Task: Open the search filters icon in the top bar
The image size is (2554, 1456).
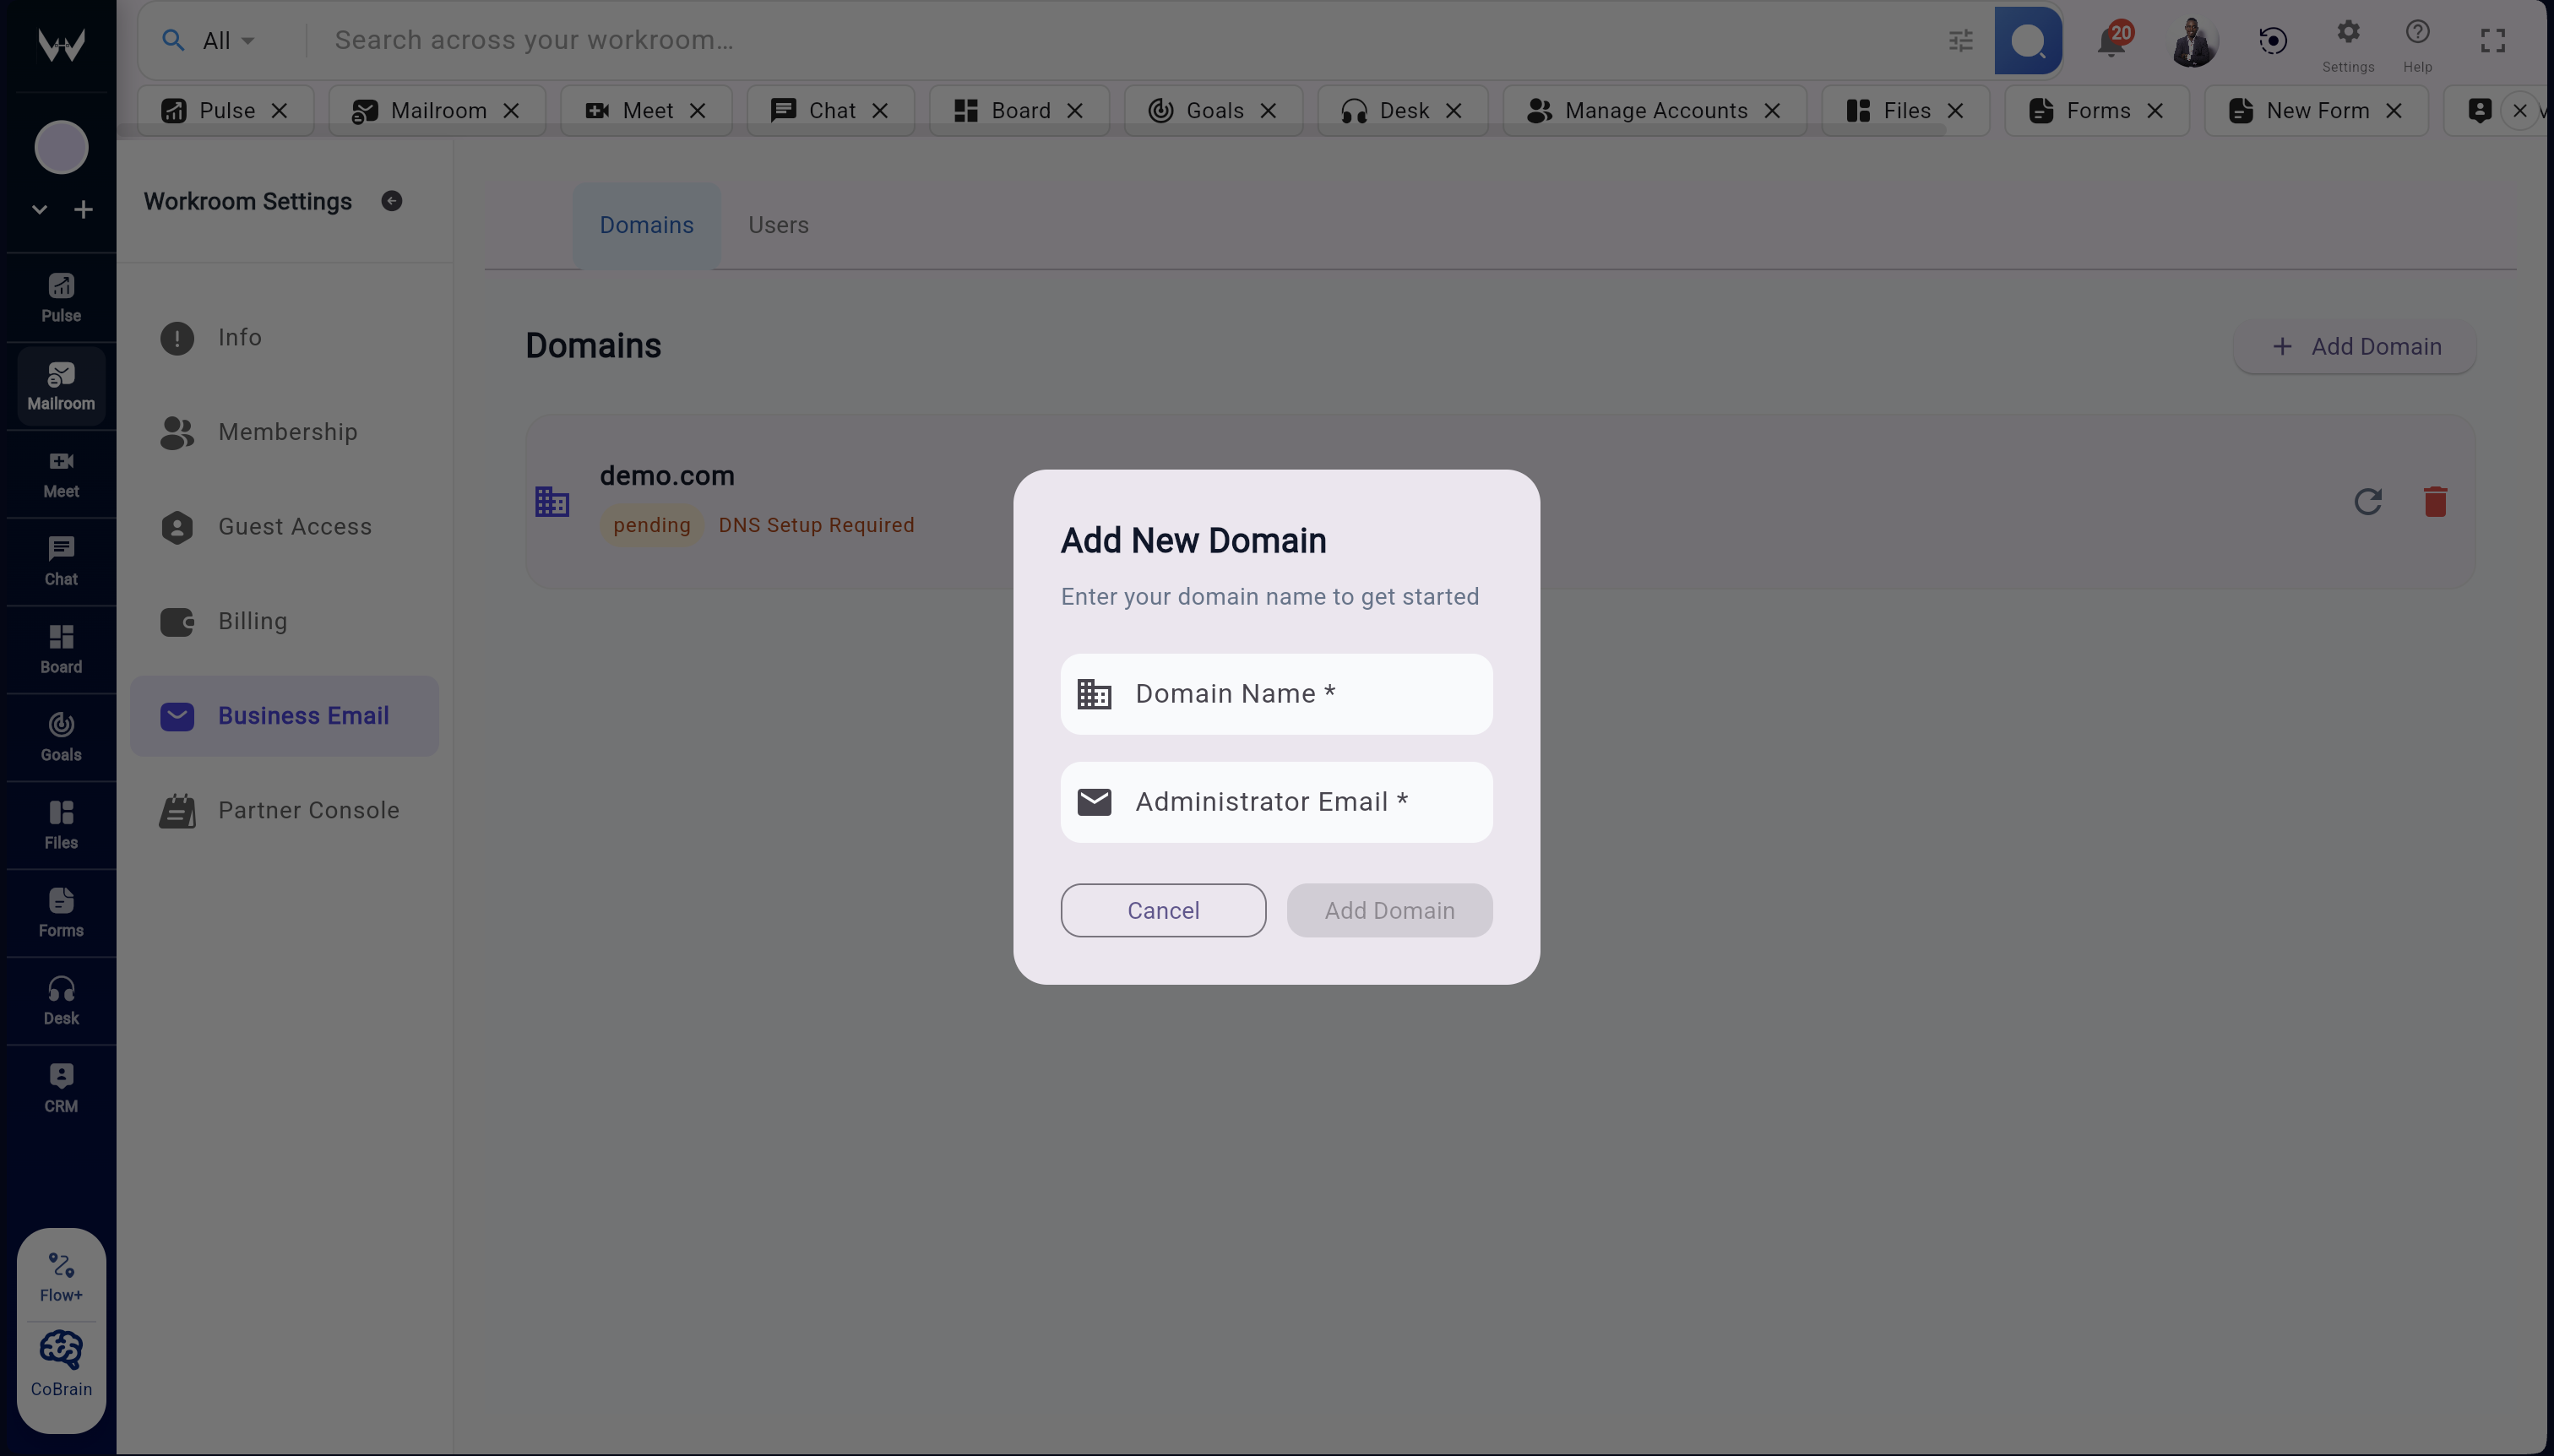Action: coord(1960,41)
